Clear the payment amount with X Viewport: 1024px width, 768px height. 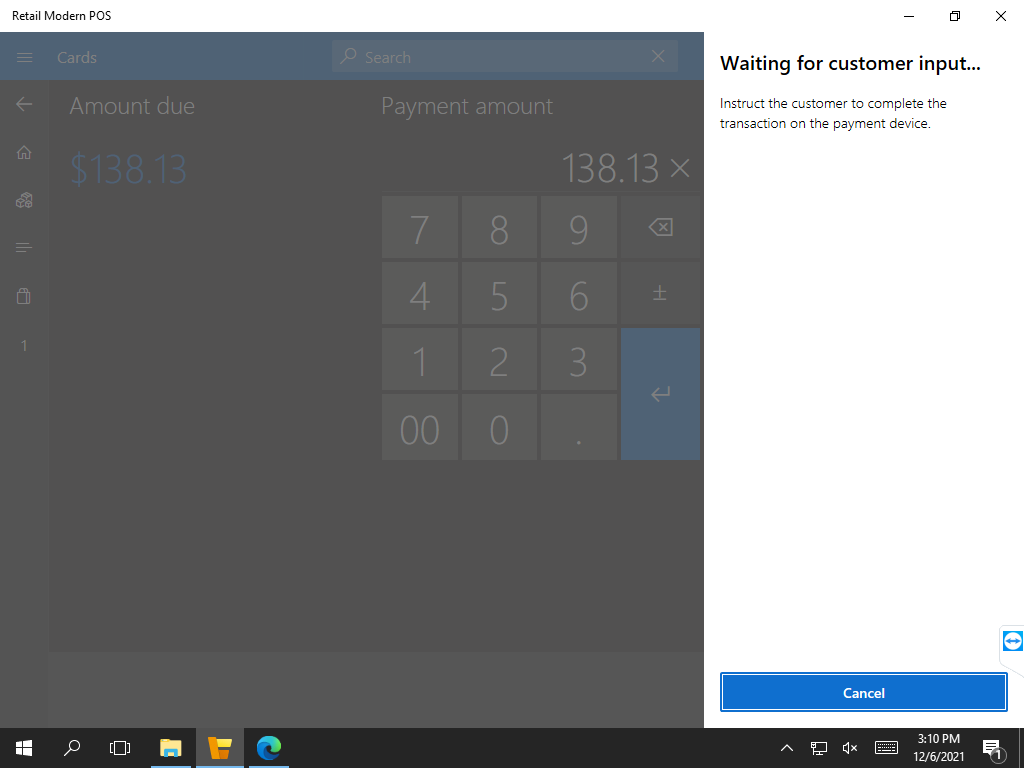tap(680, 168)
